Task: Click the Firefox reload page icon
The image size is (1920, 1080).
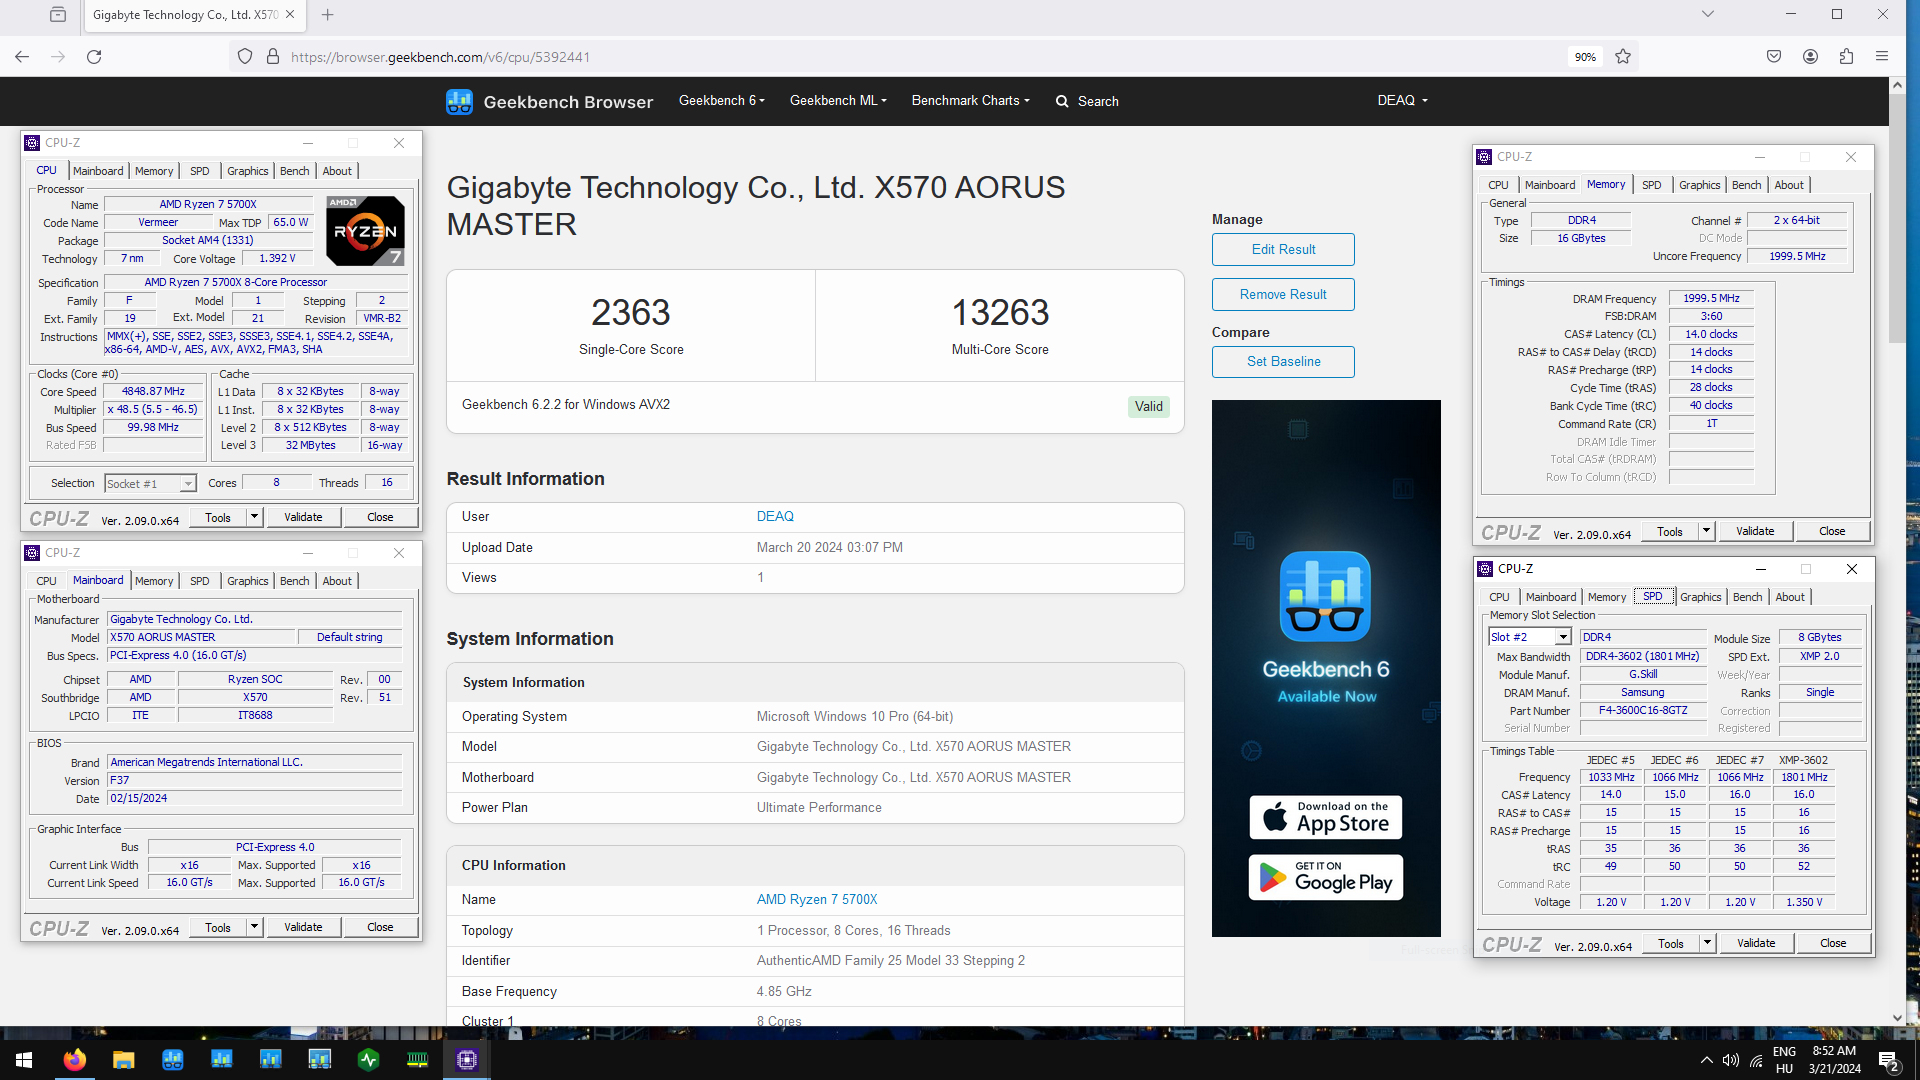Action: tap(94, 57)
